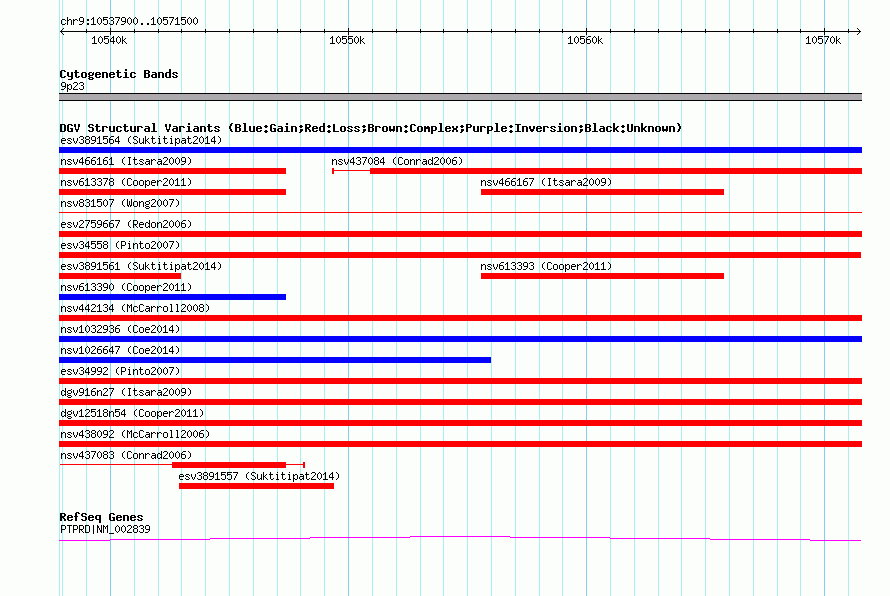Click the blue bar under nsv613390
The height and width of the screenshot is (596, 890).
tap(173, 297)
